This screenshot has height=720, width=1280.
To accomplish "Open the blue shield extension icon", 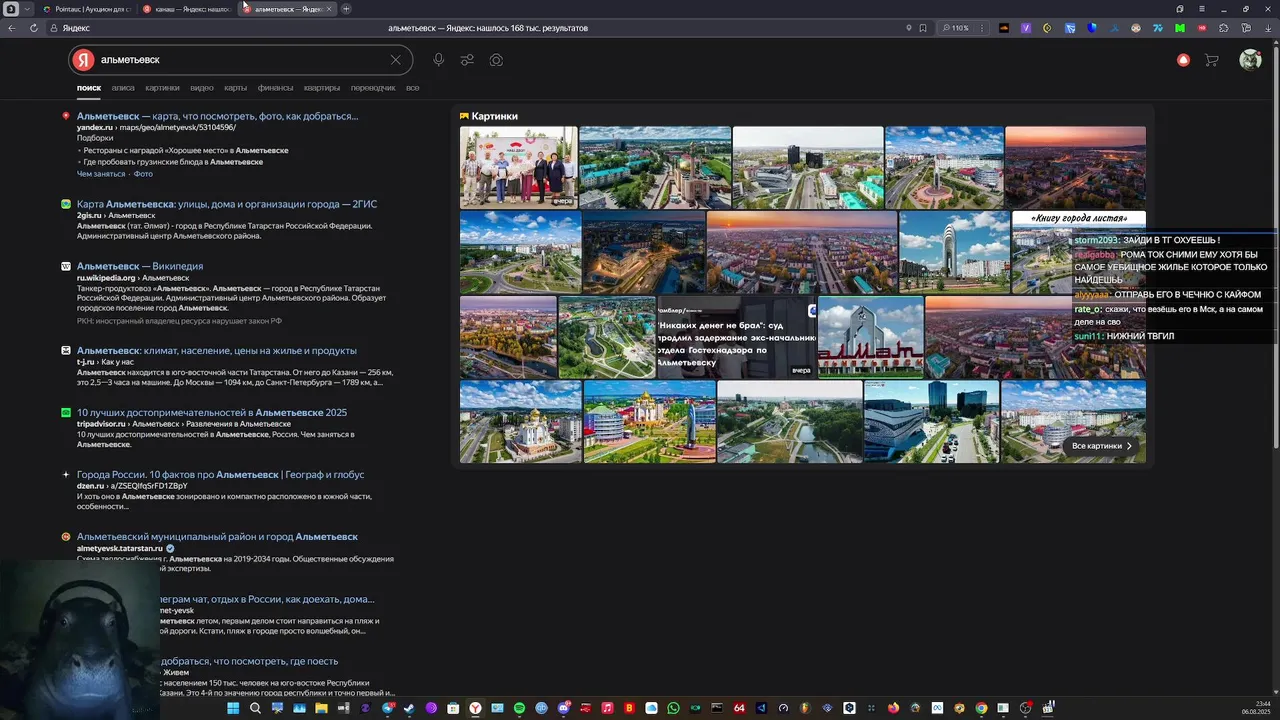I will [1092, 28].
